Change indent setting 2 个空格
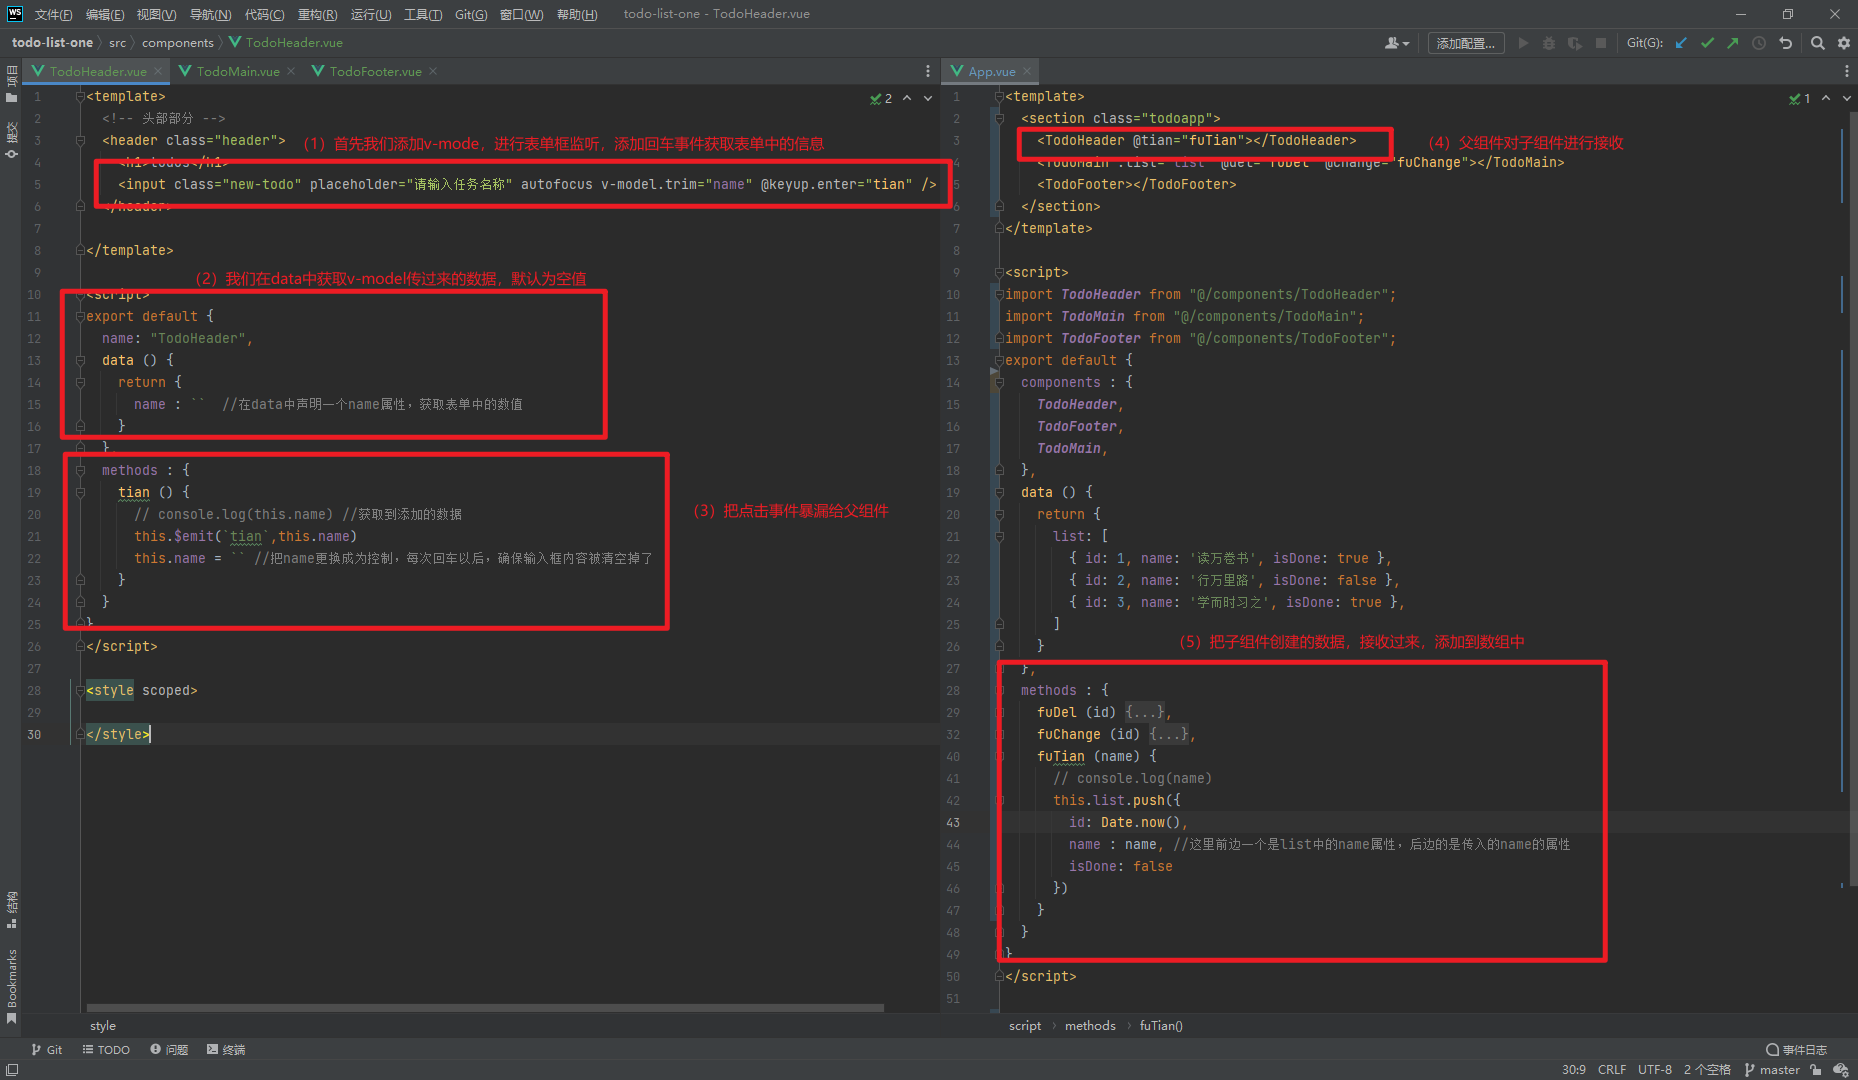 pos(1707,1070)
